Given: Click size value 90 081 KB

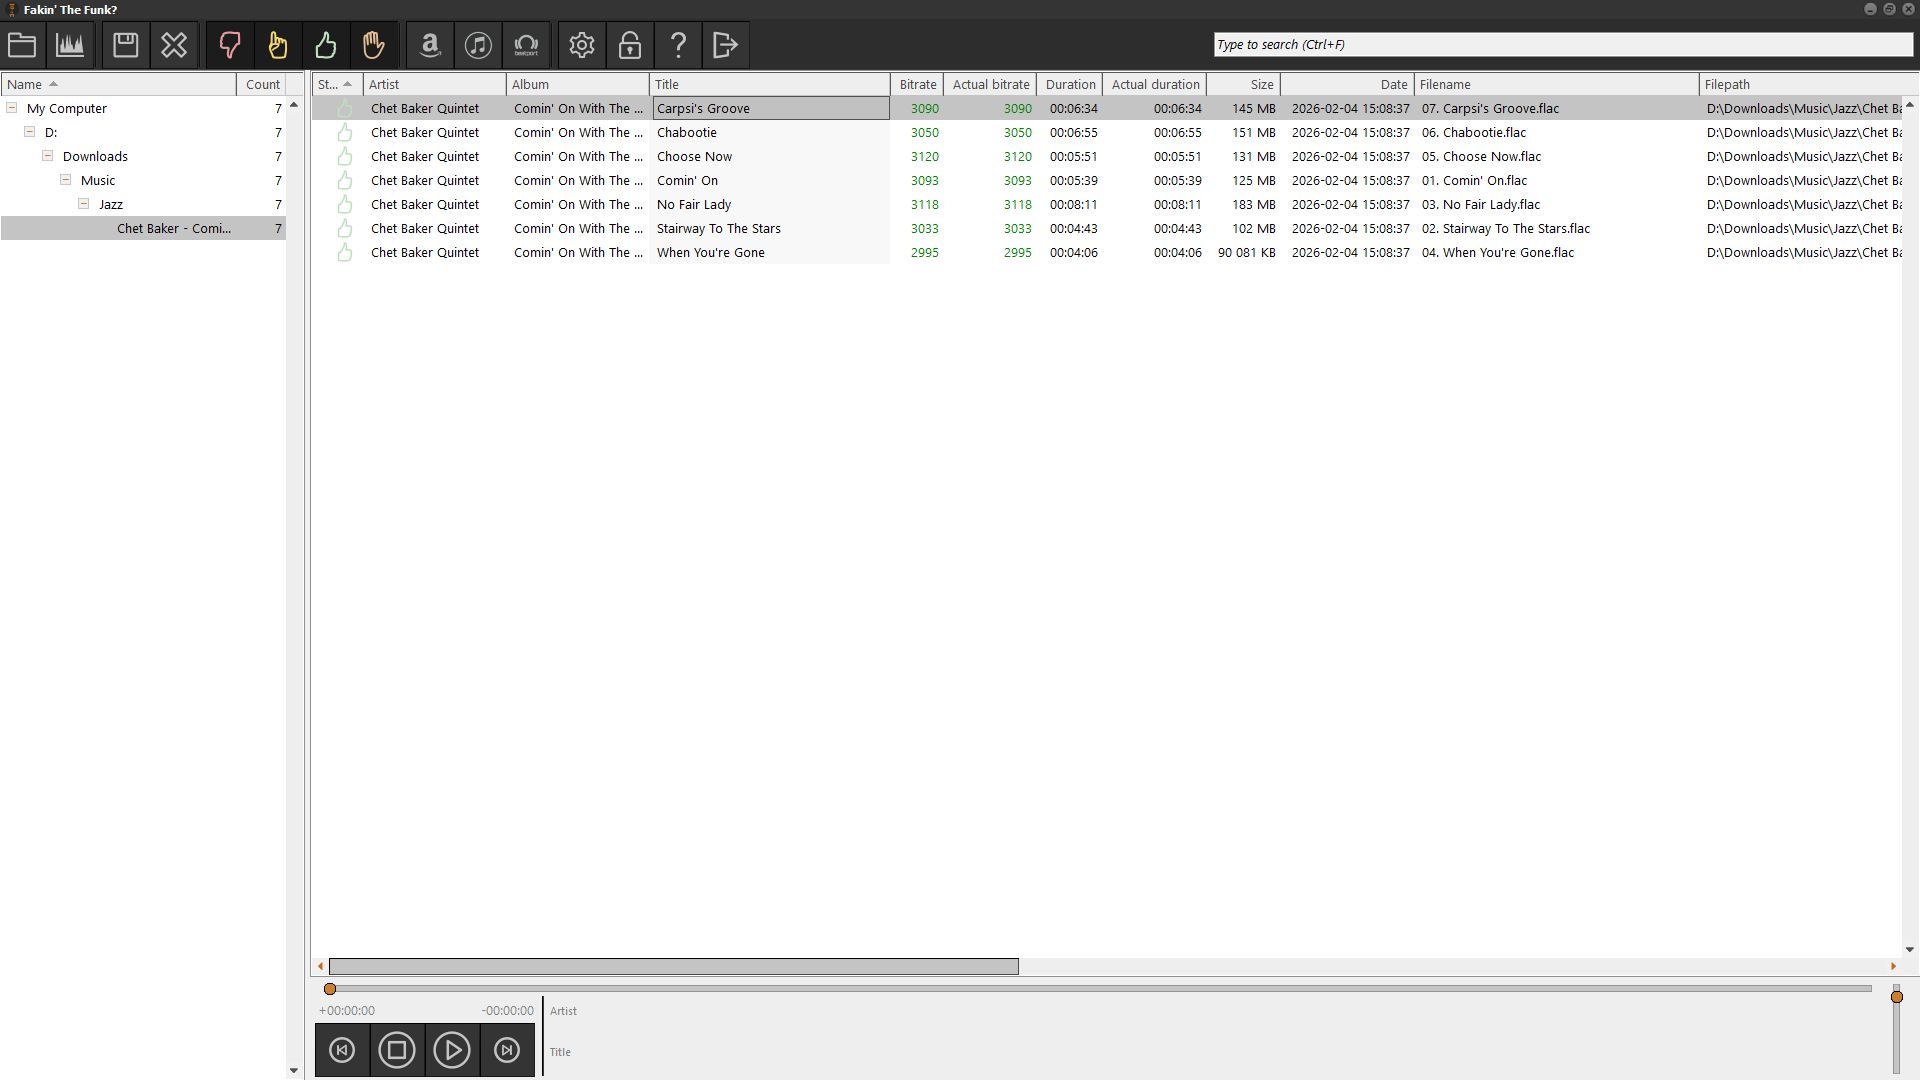Looking at the screenshot, I should 1246,252.
